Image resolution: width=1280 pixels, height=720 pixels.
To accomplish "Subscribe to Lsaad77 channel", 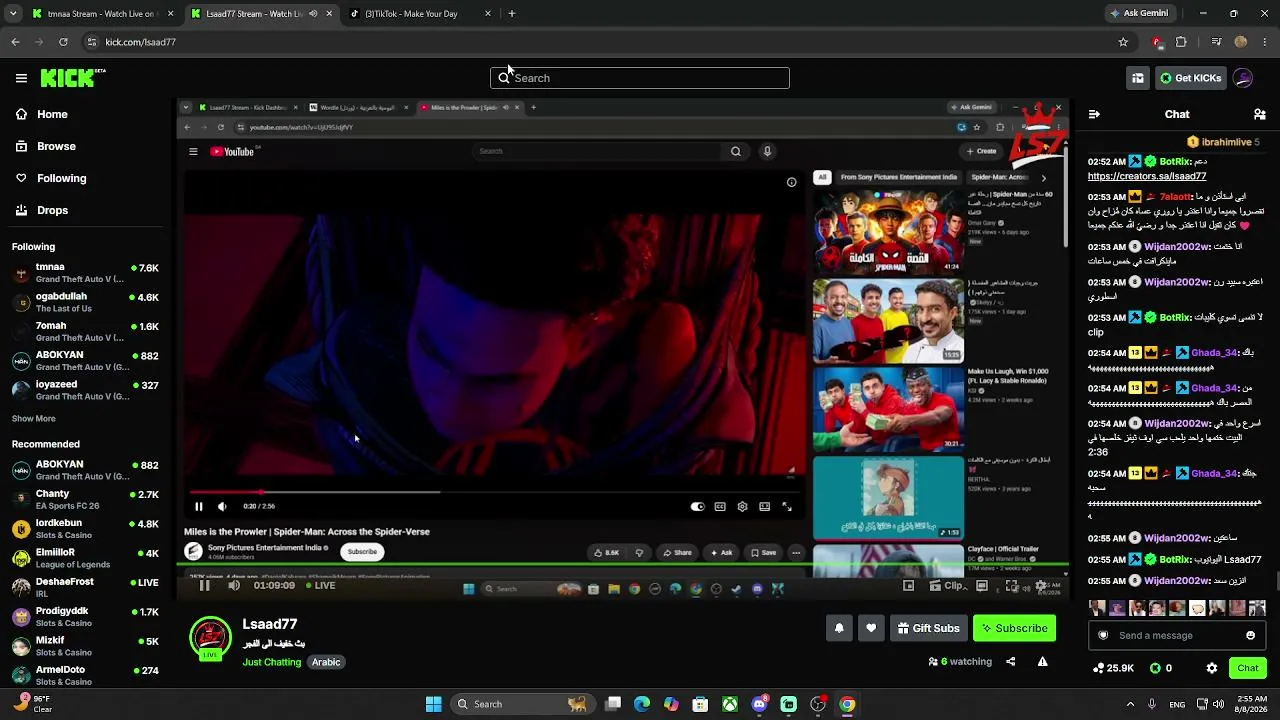I will 1014,628.
